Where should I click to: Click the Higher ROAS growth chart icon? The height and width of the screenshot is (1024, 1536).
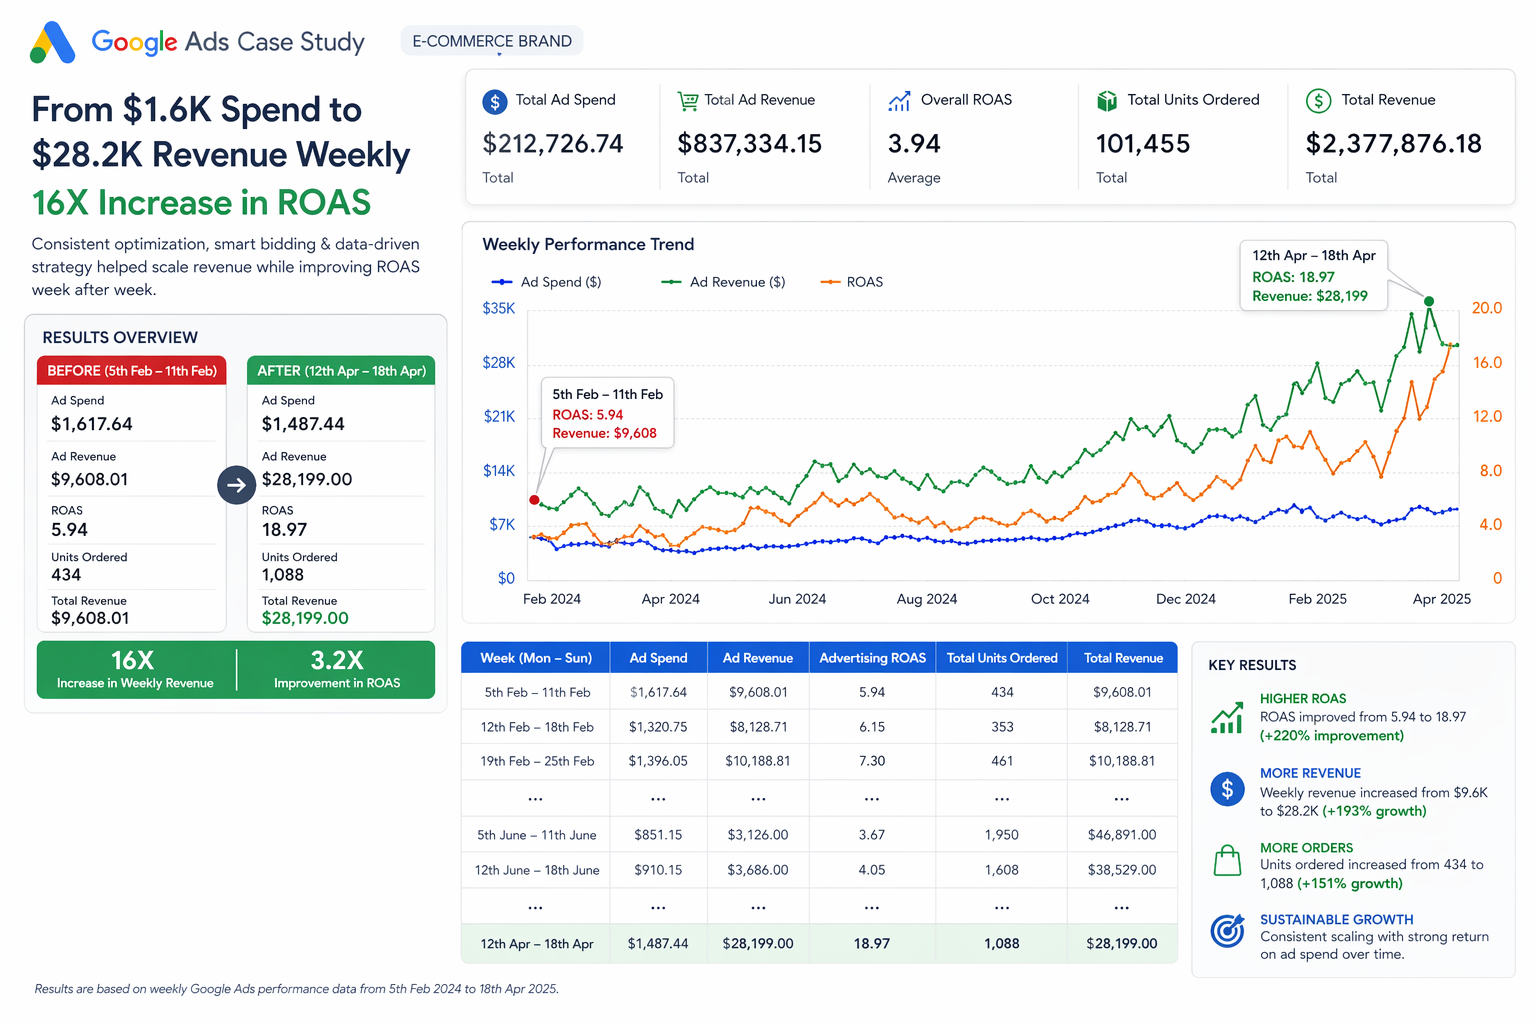coord(1227,717)
